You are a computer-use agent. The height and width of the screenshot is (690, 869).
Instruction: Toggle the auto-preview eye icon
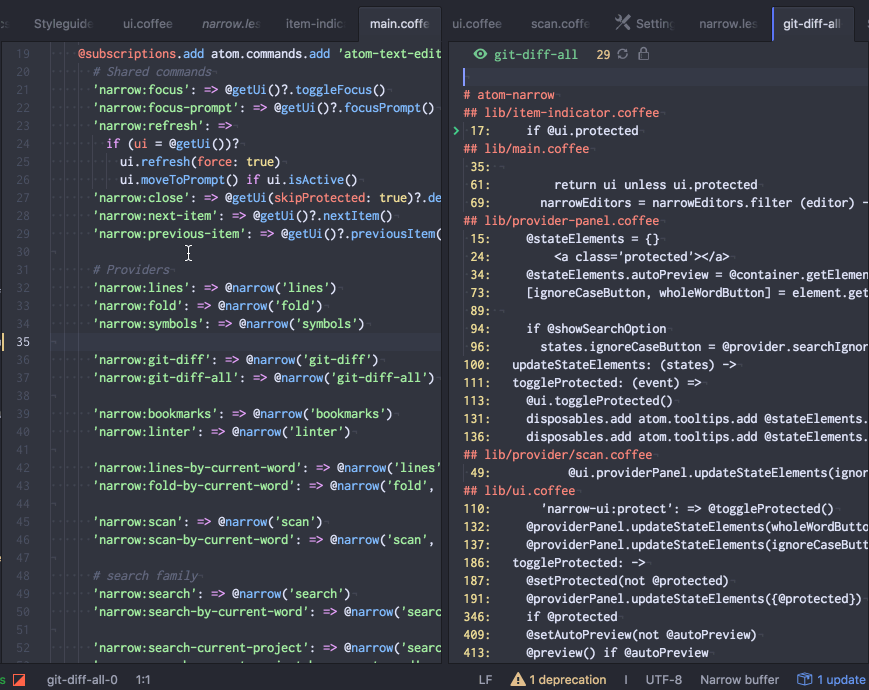481,54
